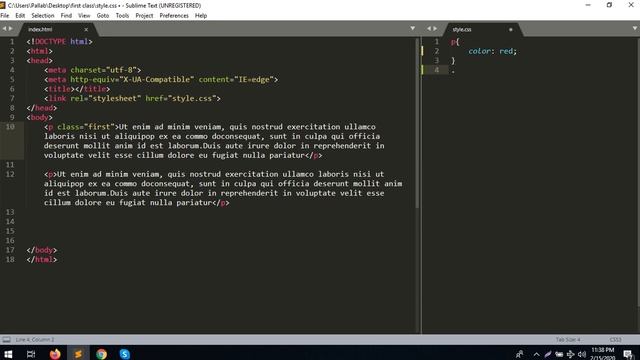Launch Firefox from taskbar
This screenshot has height=360, width=640.
55,354
